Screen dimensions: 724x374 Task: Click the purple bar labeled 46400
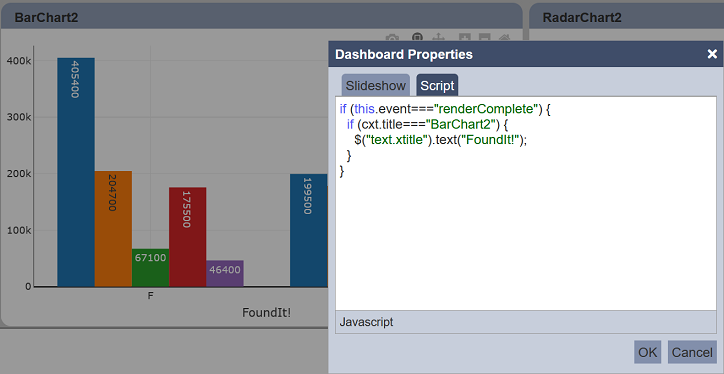pyautogui.click(x=225, y=273)
